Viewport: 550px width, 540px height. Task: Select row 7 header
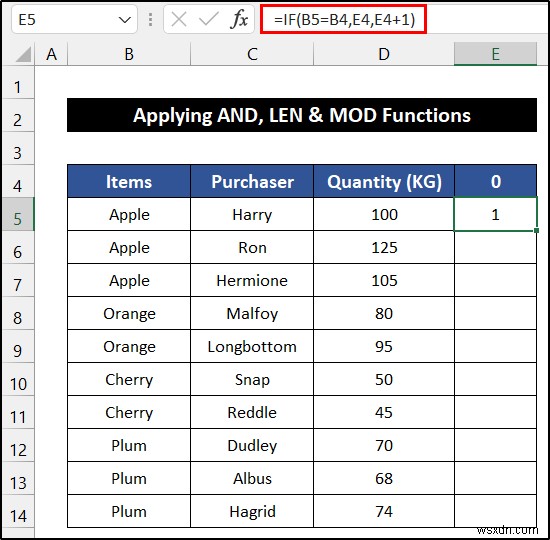coord(18,280)
